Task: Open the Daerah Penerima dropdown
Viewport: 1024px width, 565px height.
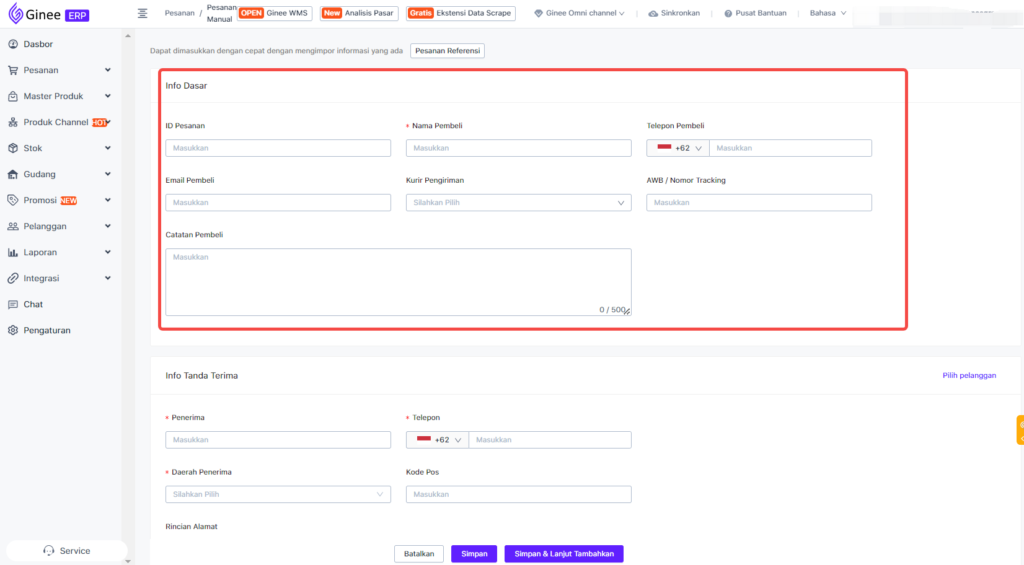Action: tap(278, 494)
